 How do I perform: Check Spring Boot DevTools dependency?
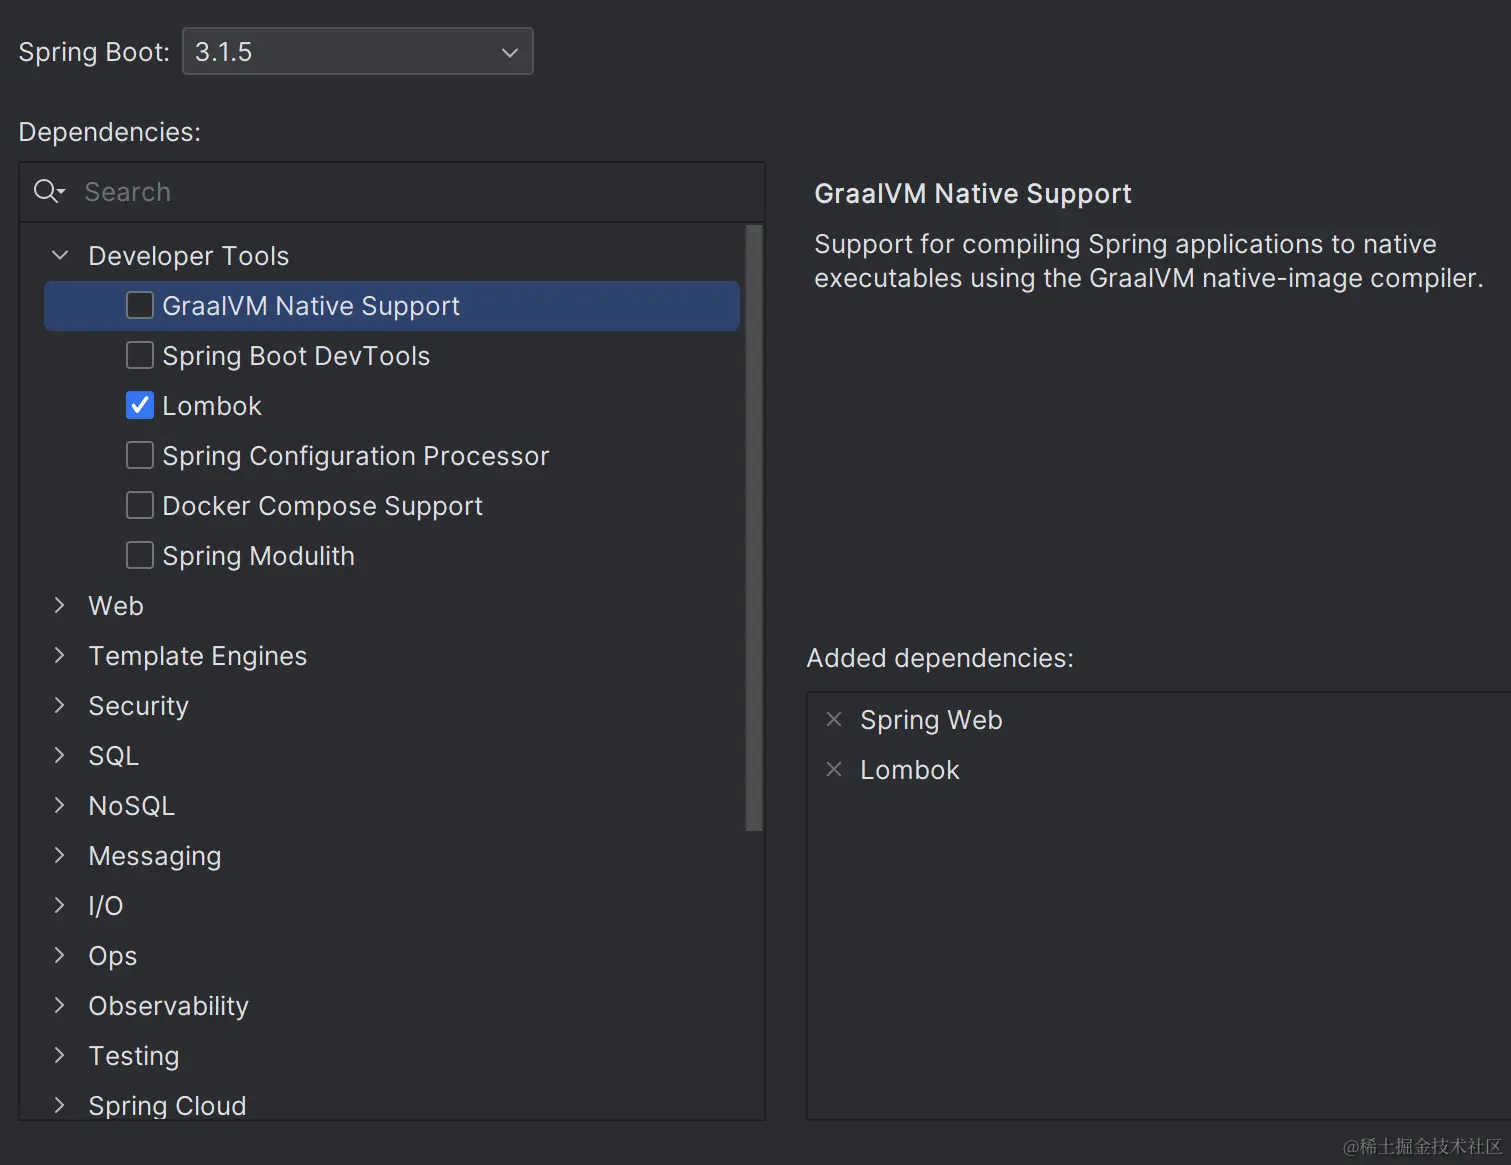(x=140, y=355)
